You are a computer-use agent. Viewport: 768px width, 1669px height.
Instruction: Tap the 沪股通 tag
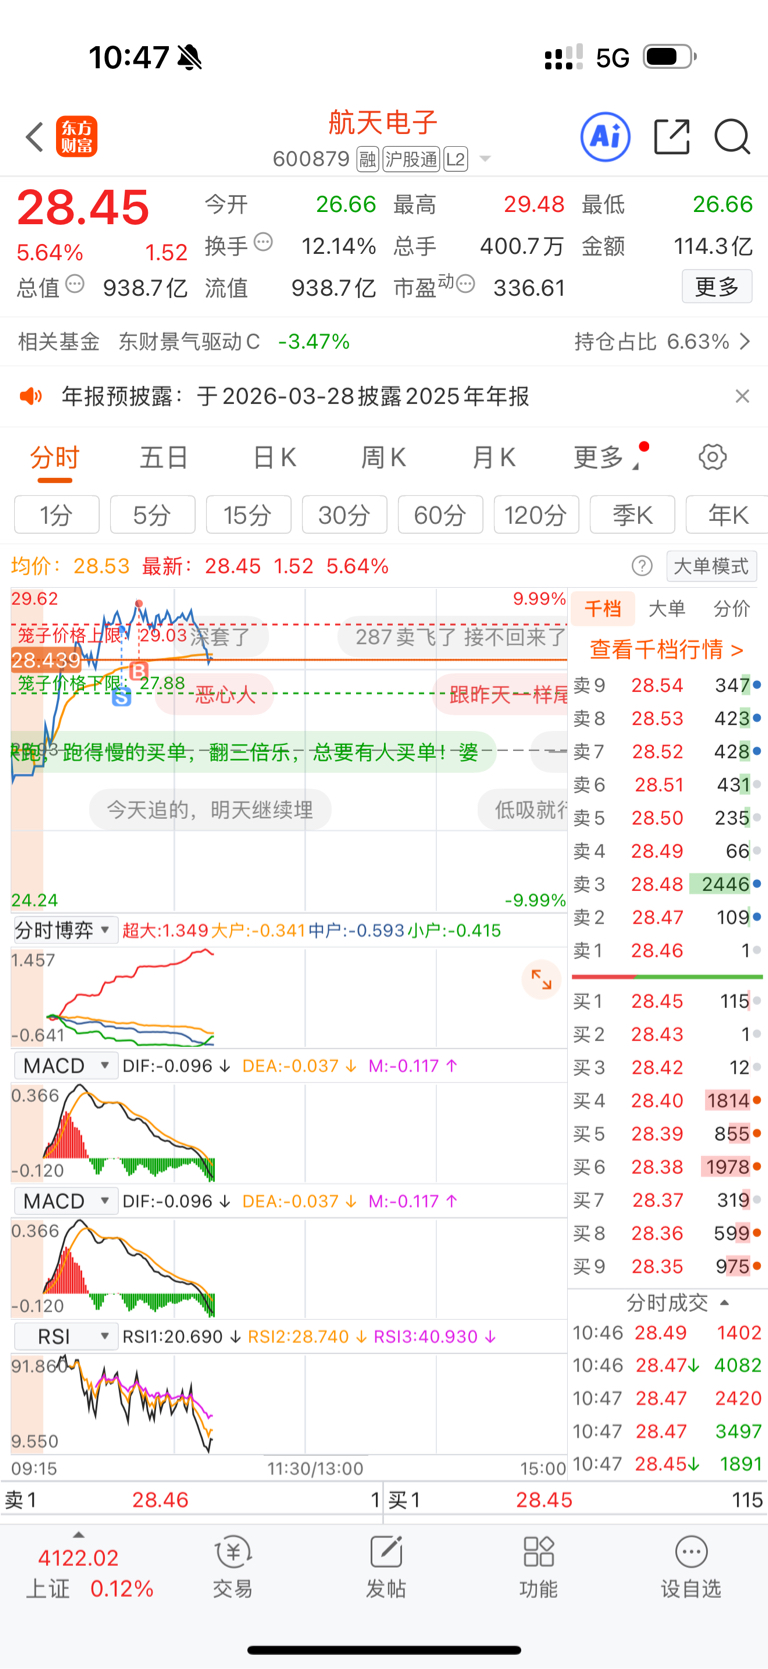pos(411,159)
